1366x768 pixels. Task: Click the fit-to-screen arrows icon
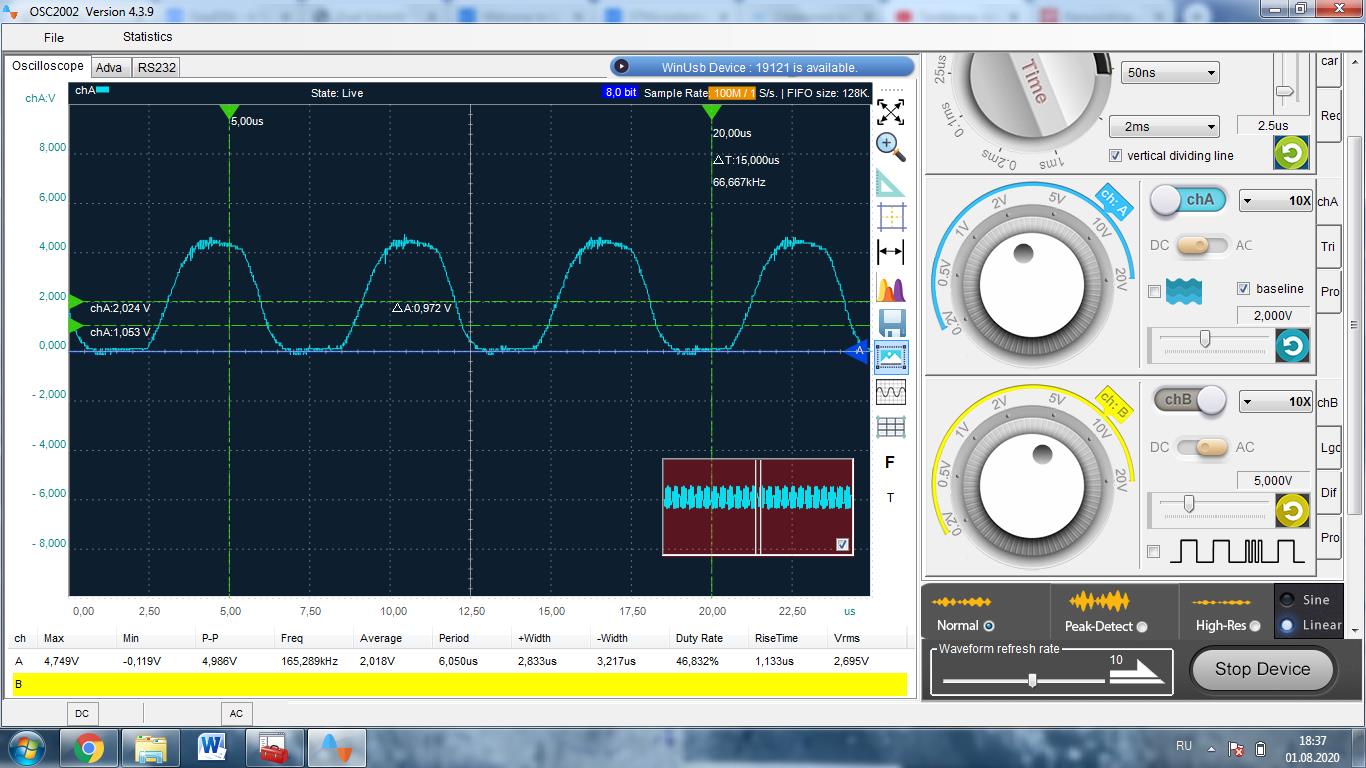[x=890, y=111]
